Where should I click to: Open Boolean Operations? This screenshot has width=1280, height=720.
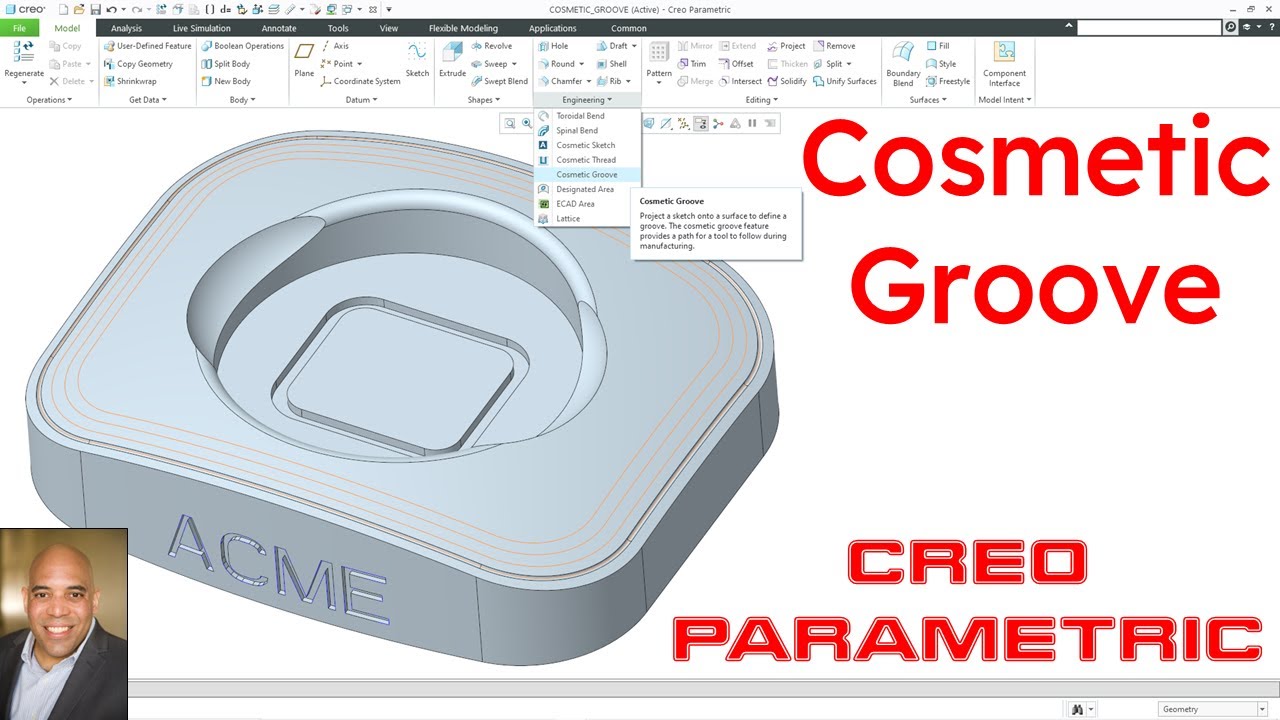coord(242,46)
